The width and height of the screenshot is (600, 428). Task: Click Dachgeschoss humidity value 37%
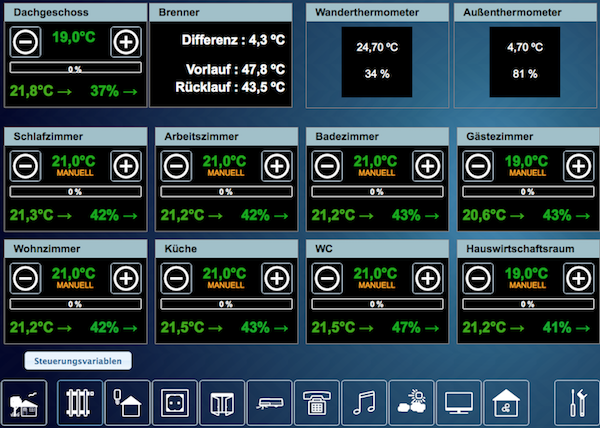tap(104, 91)
